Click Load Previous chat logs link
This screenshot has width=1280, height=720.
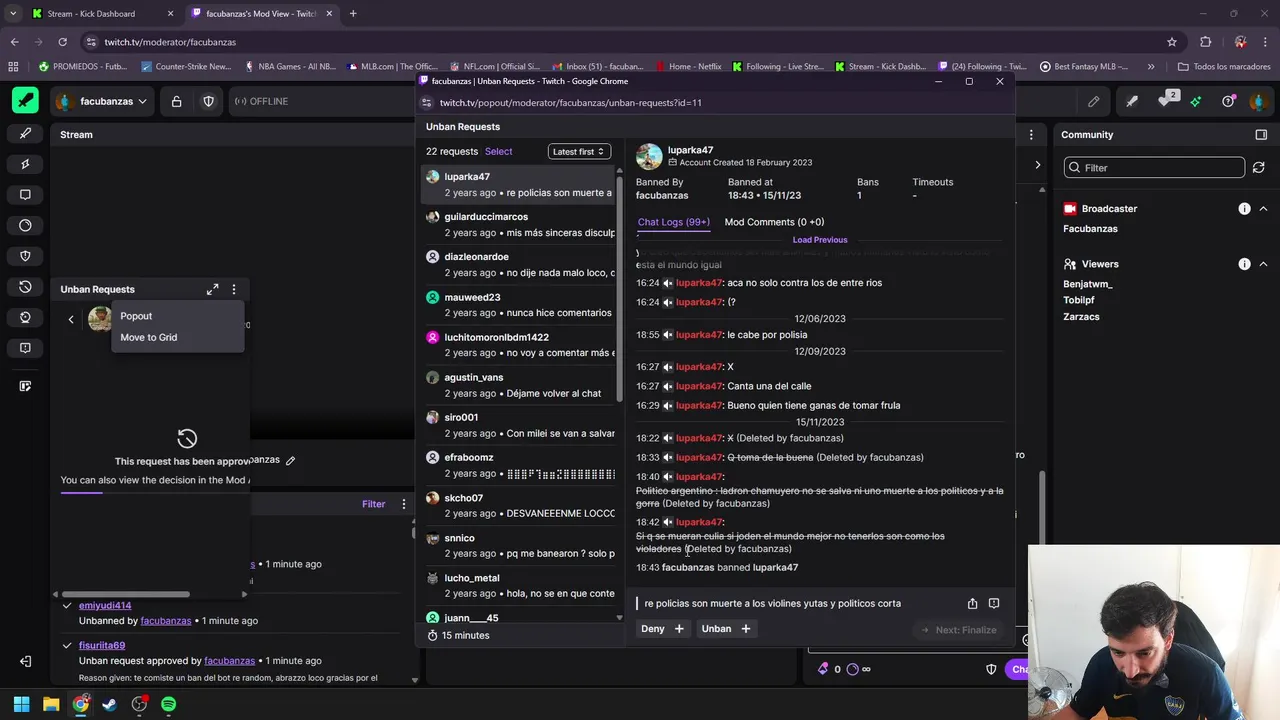point(820,240)
